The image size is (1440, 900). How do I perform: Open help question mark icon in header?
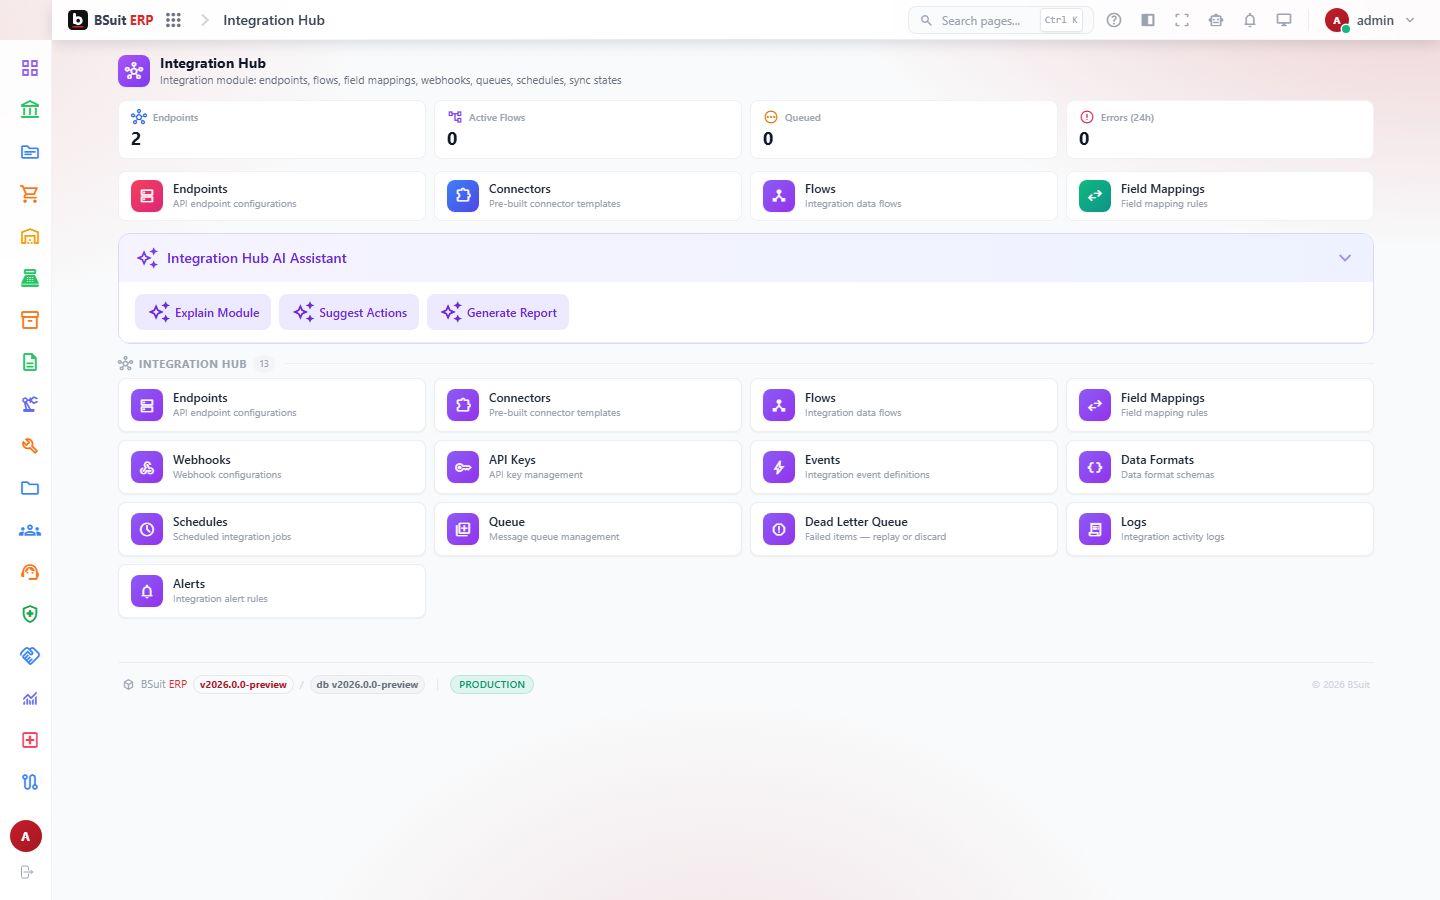(x=1114, y=20)
